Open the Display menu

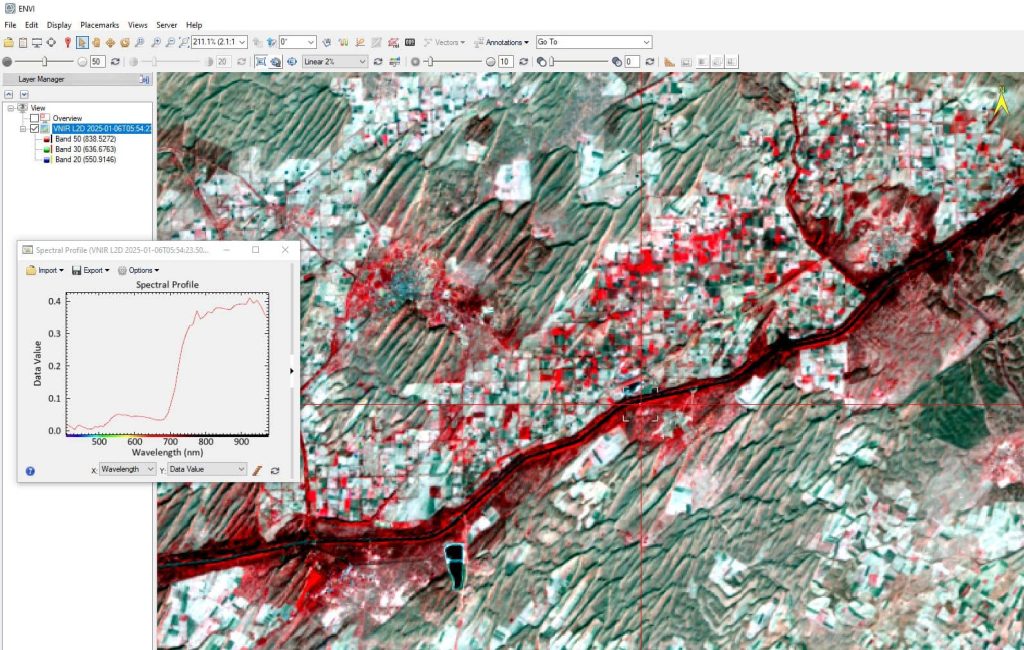(x=61, y=25)
